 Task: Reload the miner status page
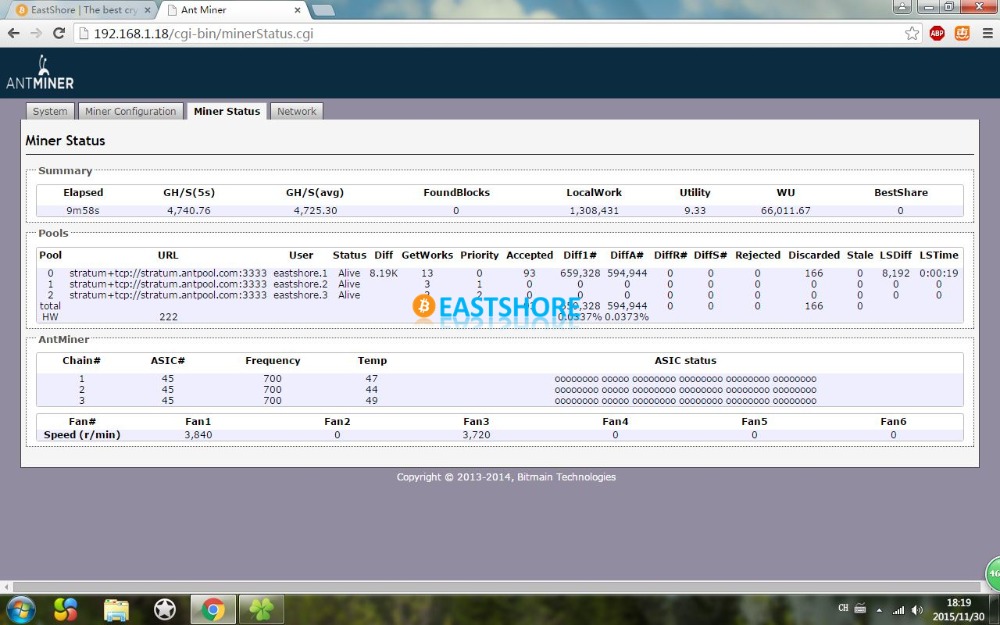(x=59, y=33)
